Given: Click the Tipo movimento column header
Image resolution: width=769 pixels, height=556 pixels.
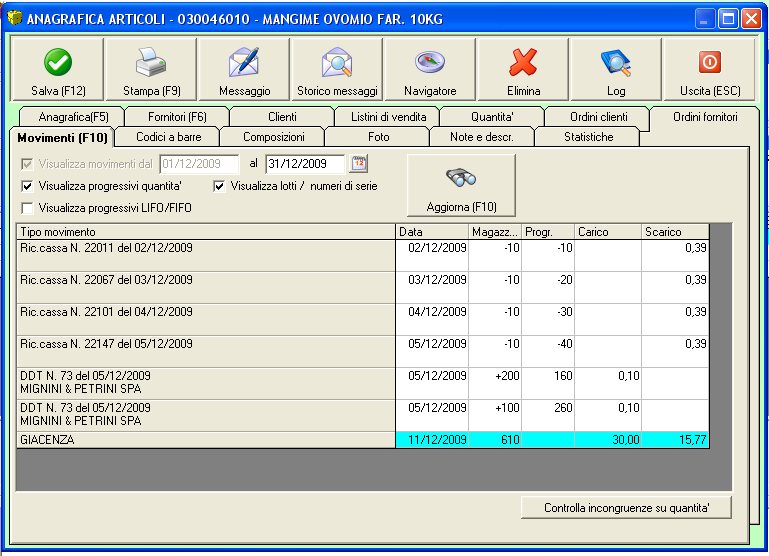Looking at the screenshot, I should [205, 232].
